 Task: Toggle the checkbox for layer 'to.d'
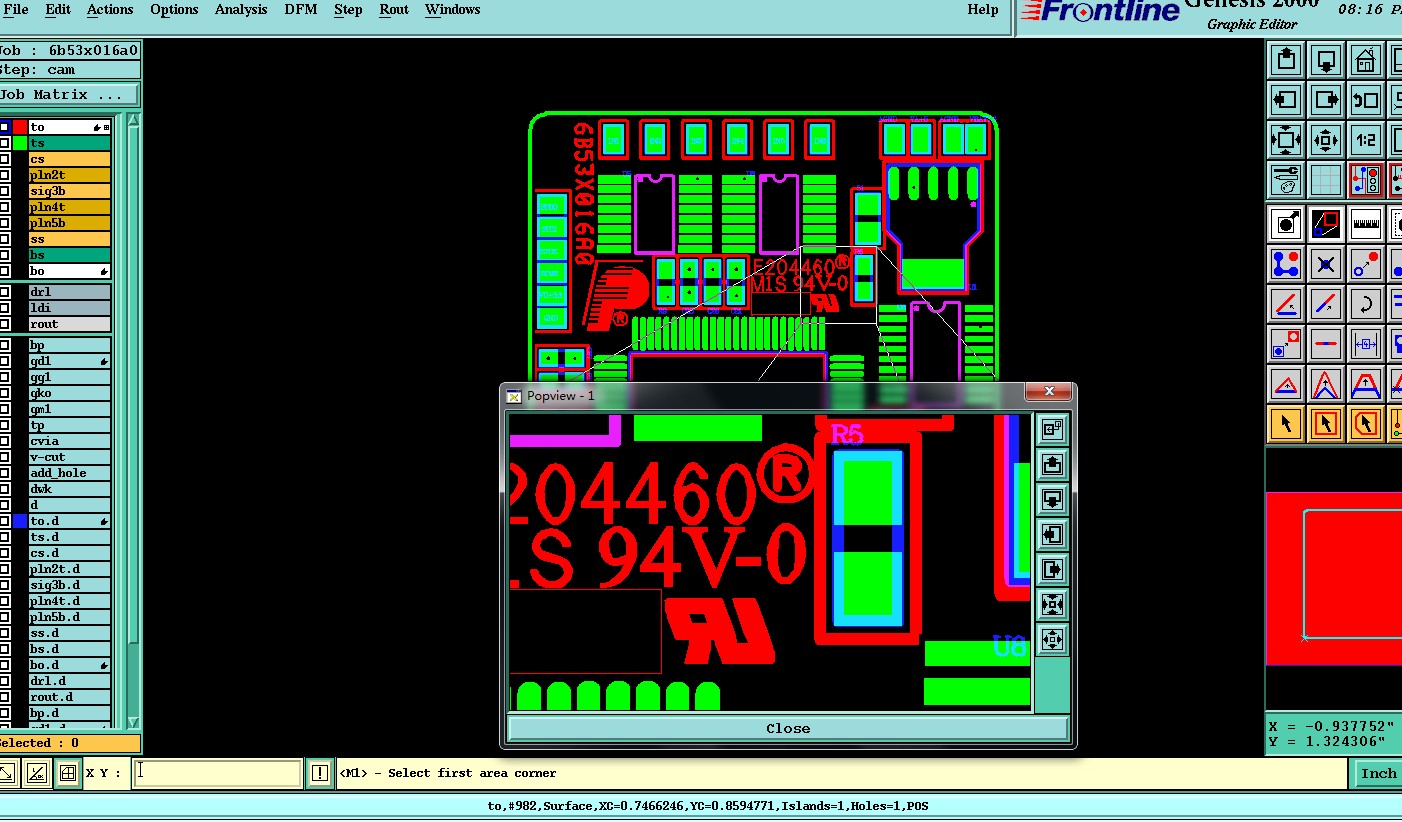5,521
